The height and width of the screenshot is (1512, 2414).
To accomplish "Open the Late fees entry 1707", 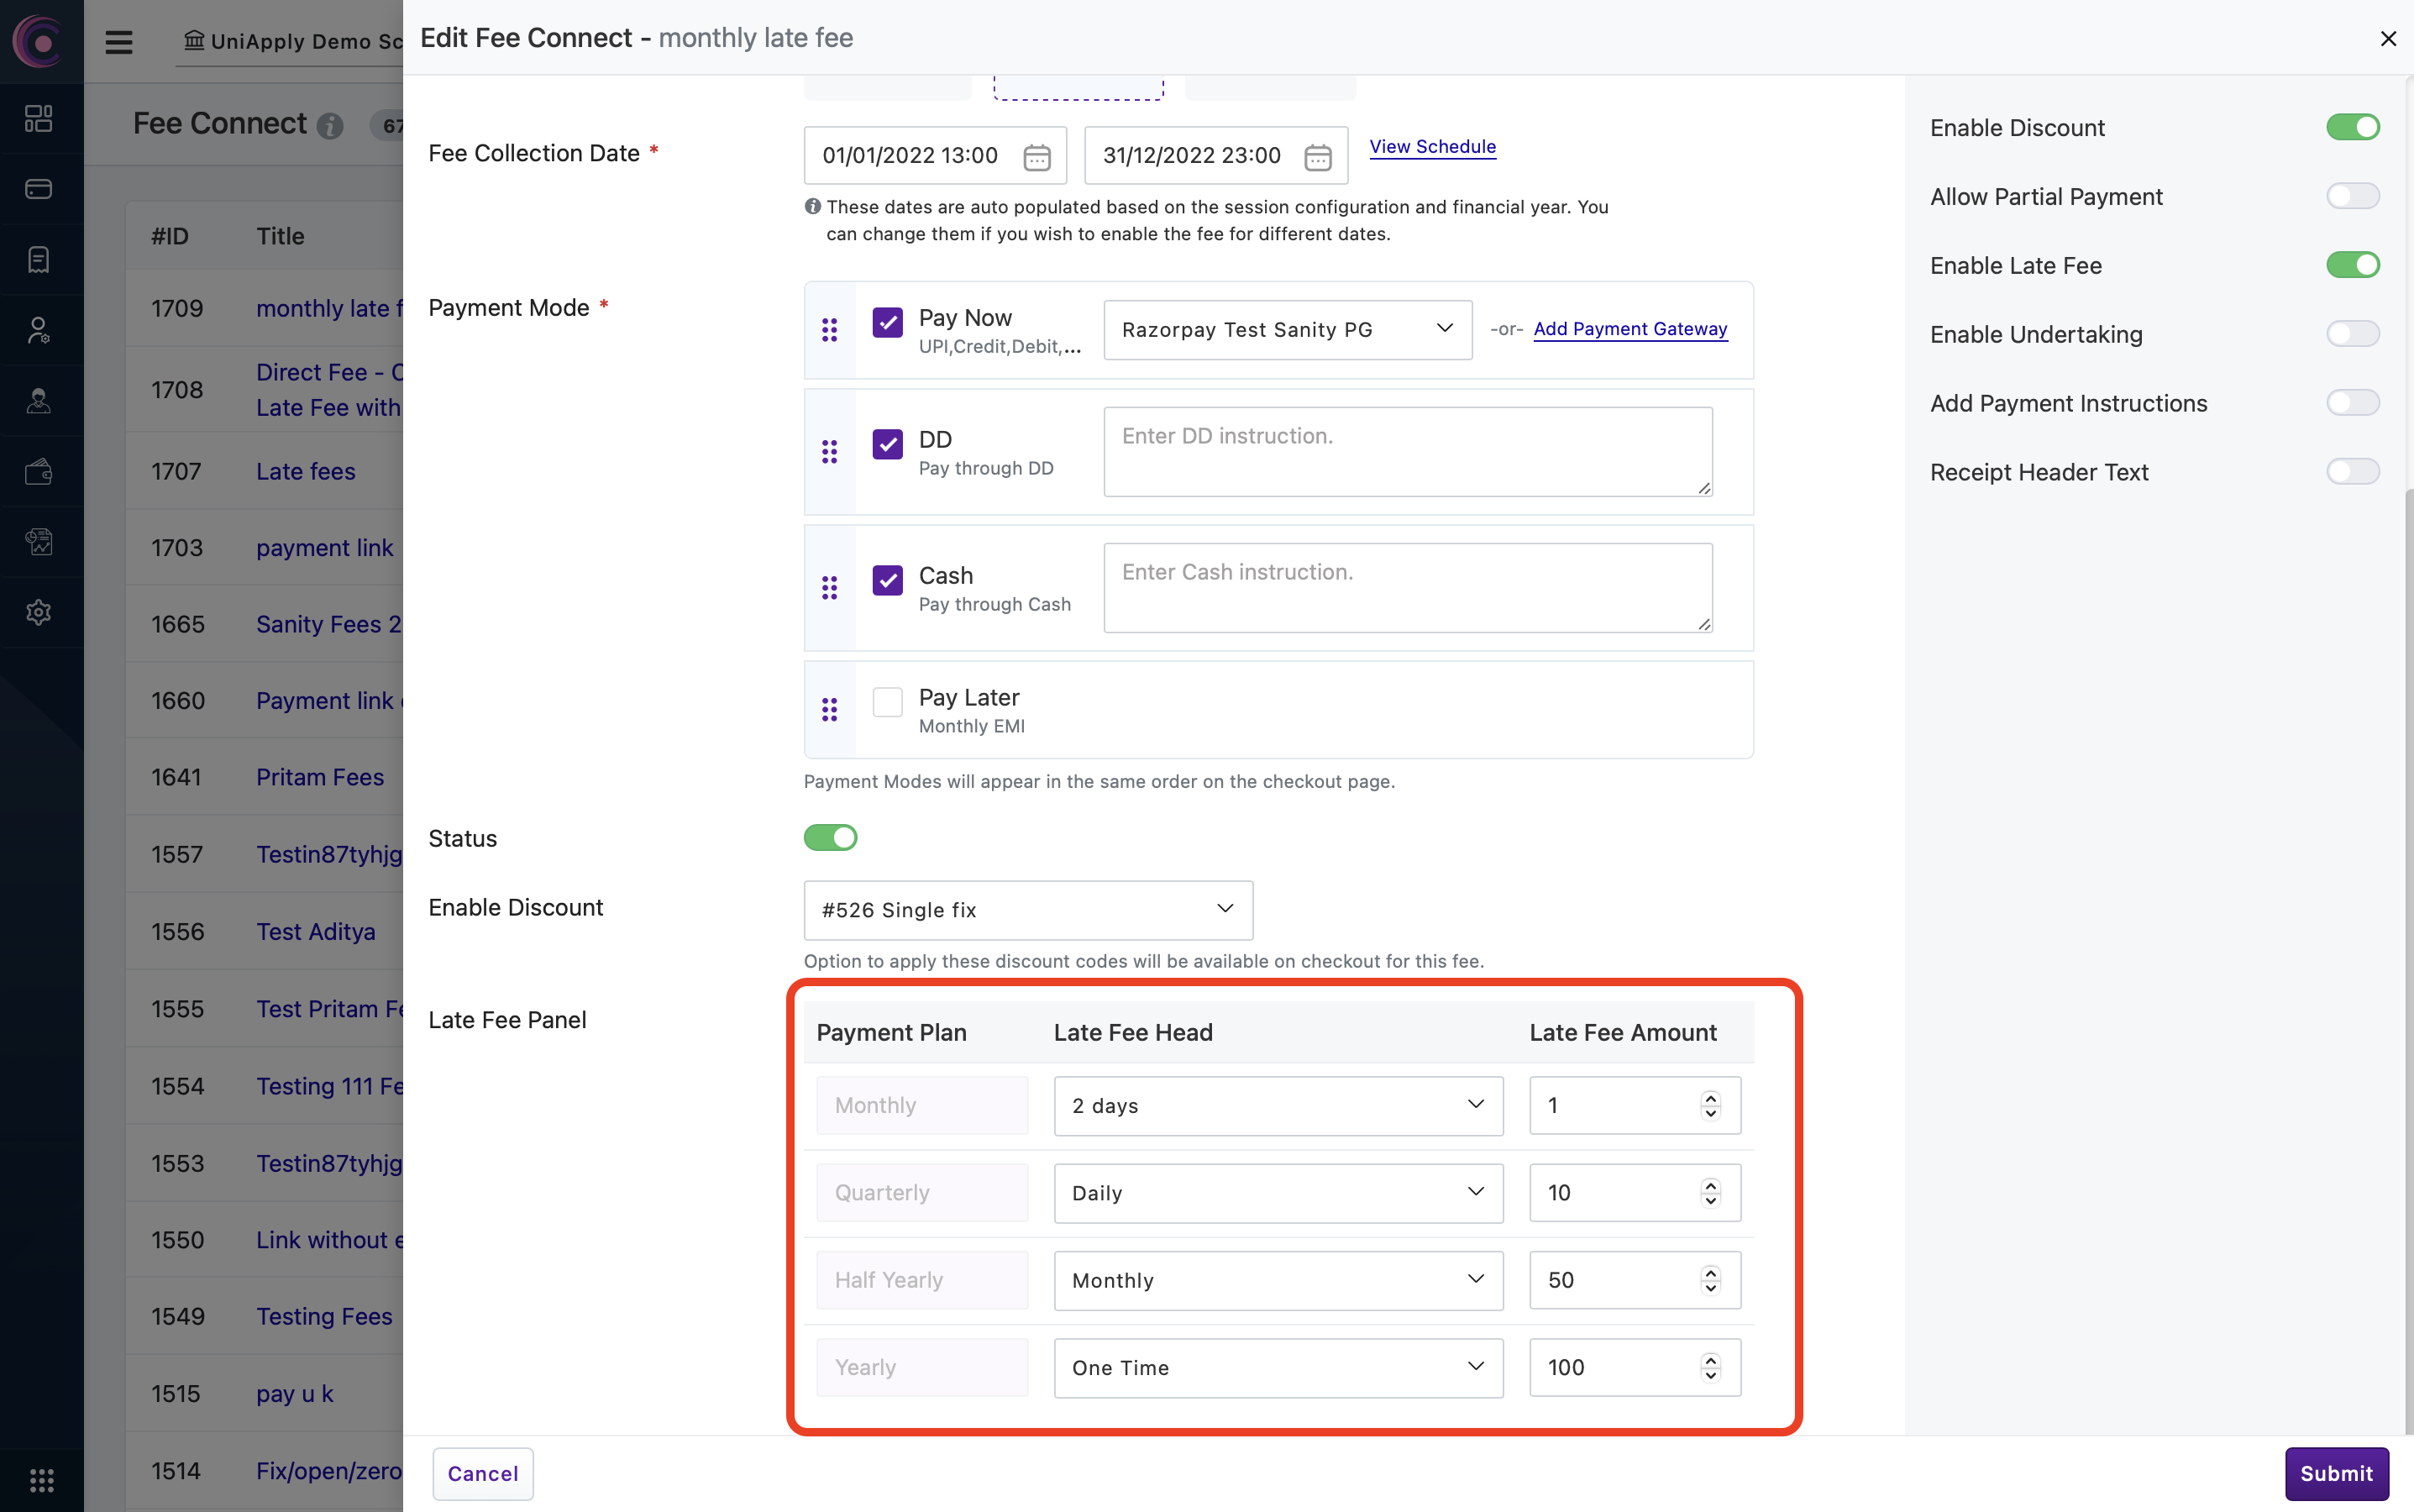I will pyautogui.click(x=306, y=471).
